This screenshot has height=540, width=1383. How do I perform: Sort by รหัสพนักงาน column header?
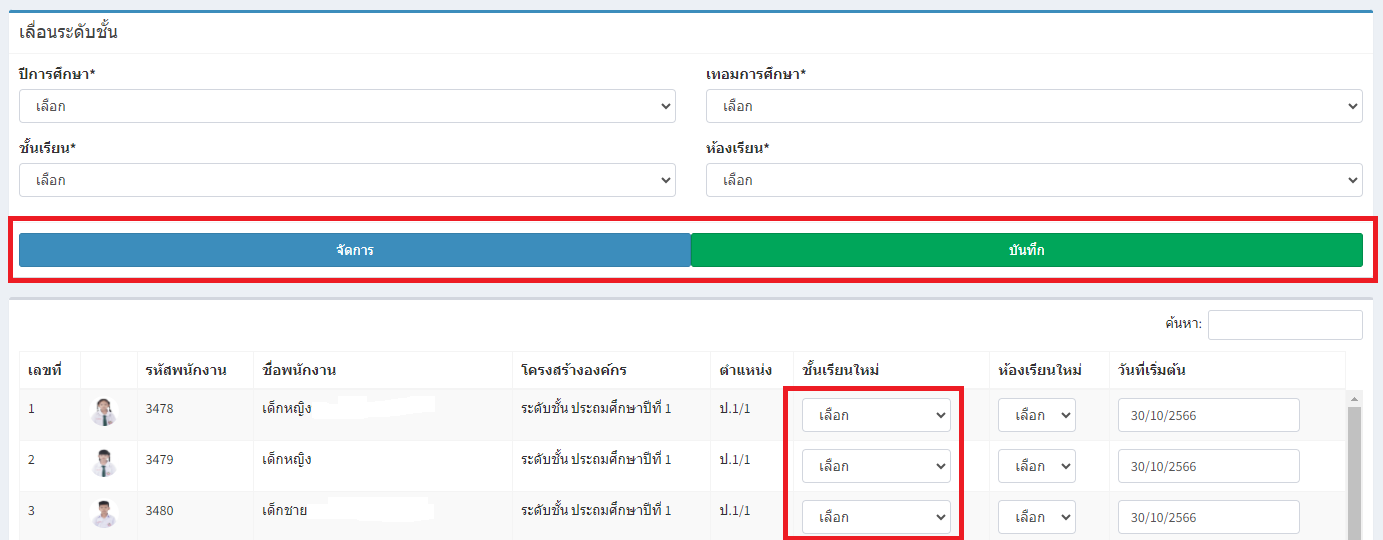tap(194, 370)
